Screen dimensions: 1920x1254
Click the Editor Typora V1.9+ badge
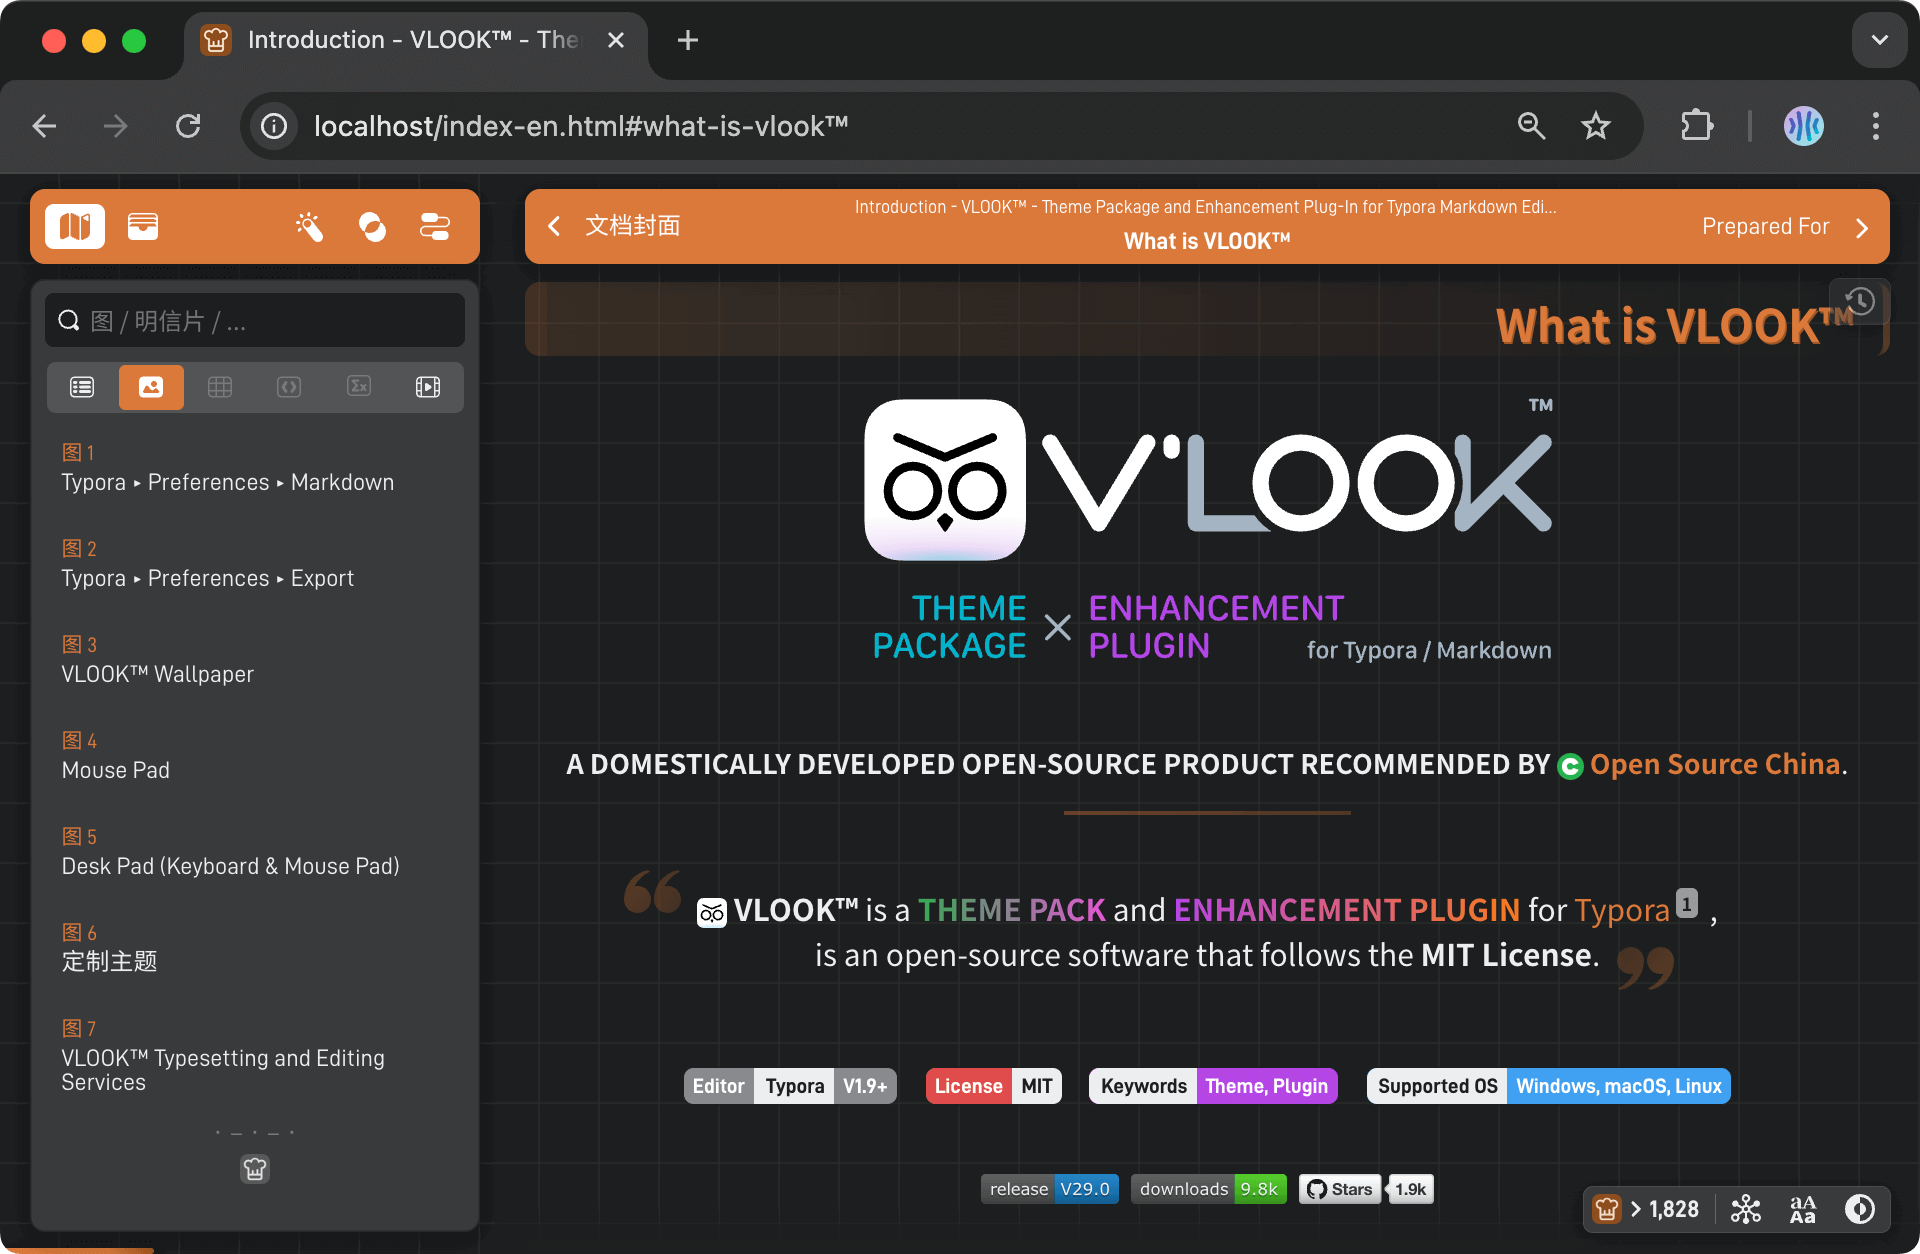tap(790, 1086)
